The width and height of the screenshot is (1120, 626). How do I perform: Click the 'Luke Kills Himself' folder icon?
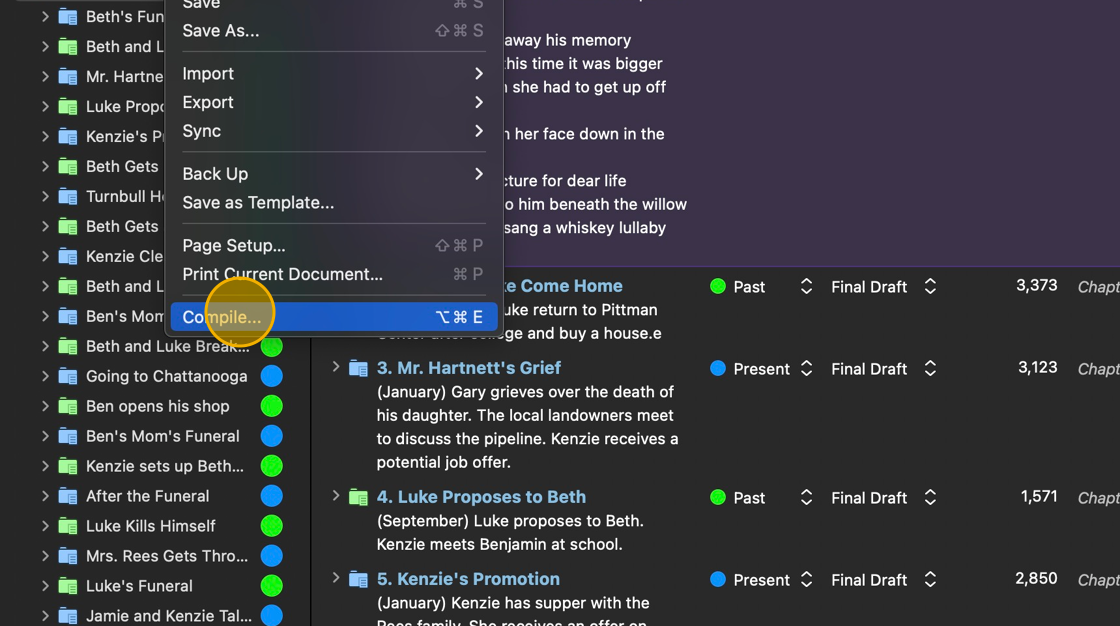point(68,526)
